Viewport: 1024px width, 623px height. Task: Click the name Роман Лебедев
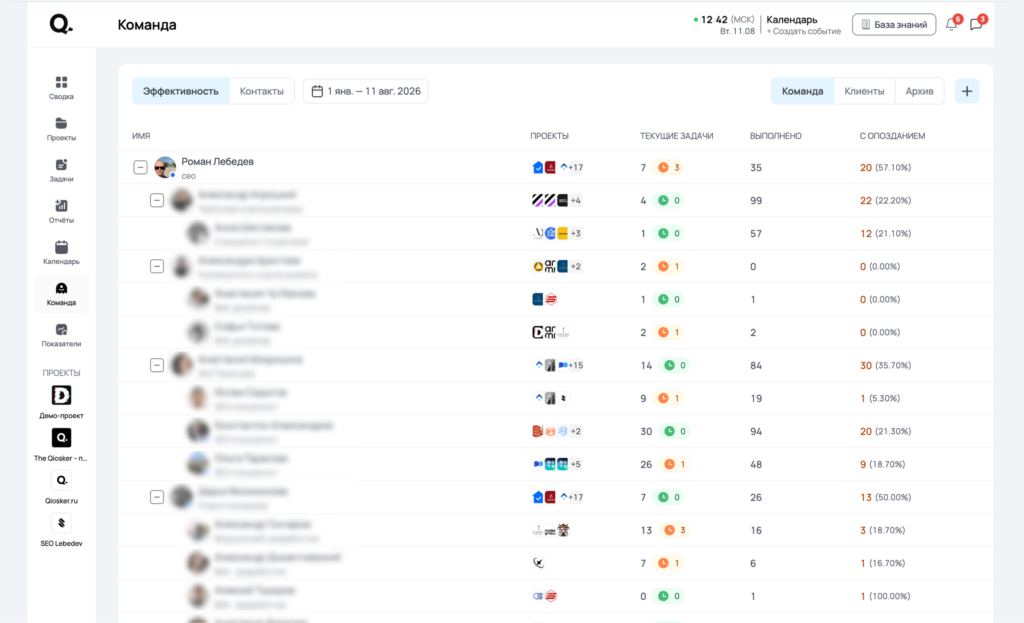point(217,161)
